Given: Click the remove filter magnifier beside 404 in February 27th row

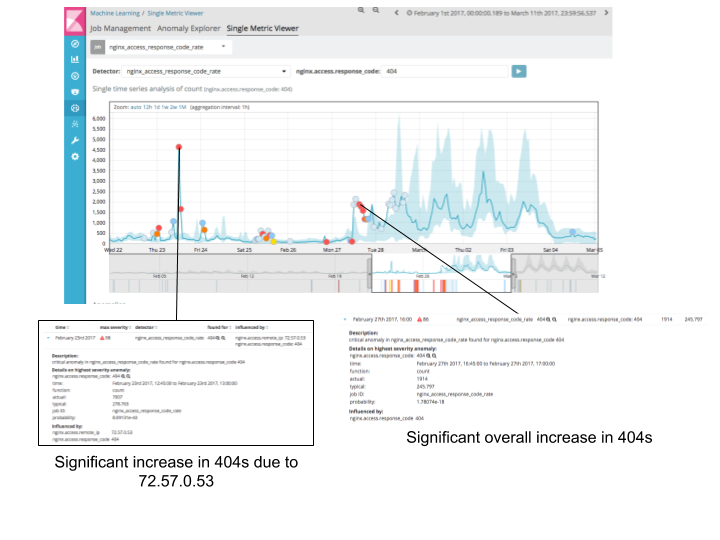Looking at the screenshot, I should (554, 319).
